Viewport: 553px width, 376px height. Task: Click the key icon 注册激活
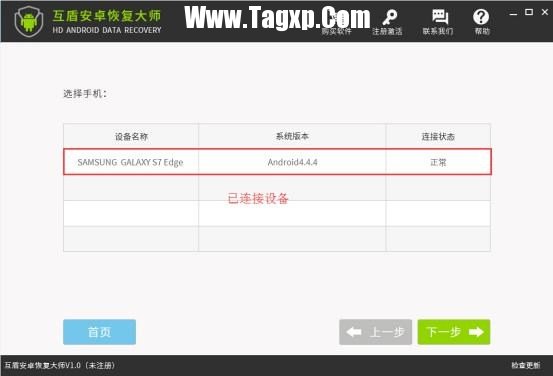[x=388, y=22]
